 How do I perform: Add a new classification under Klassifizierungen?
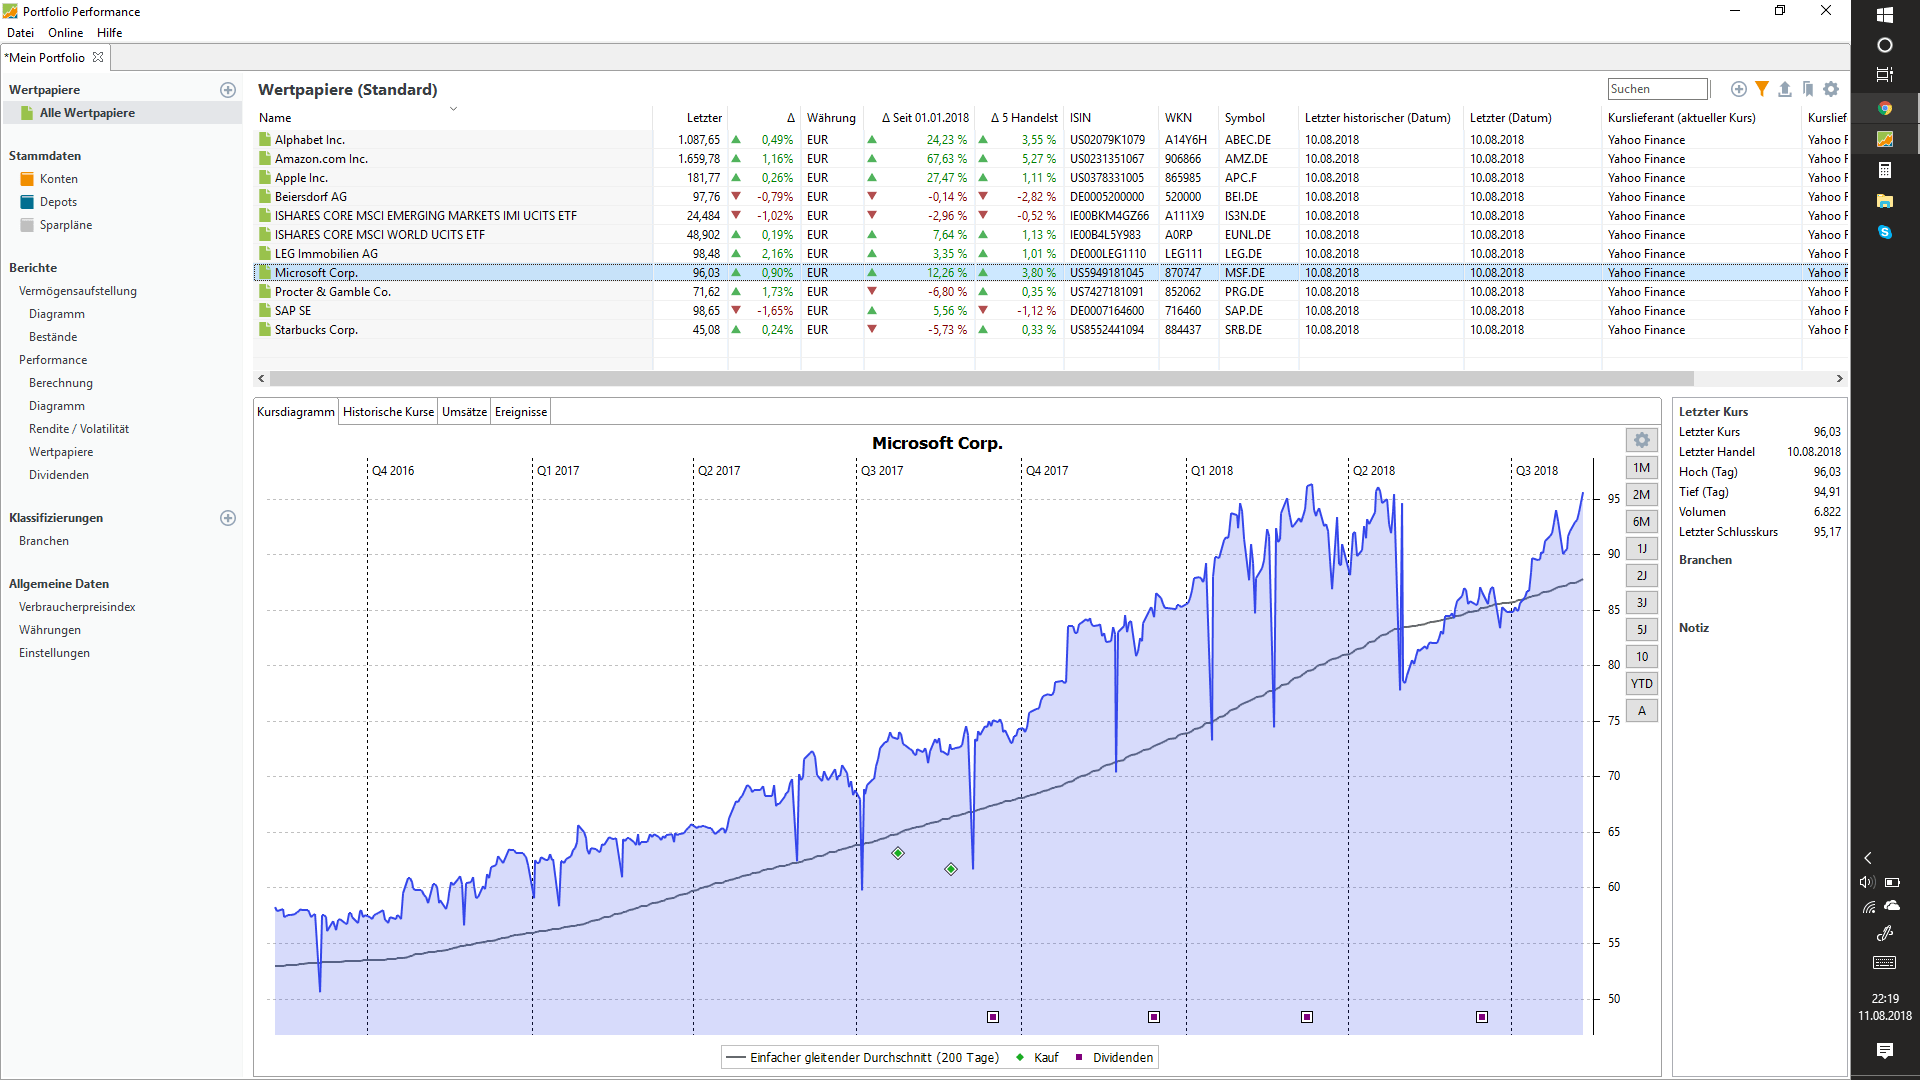[228, 518]
